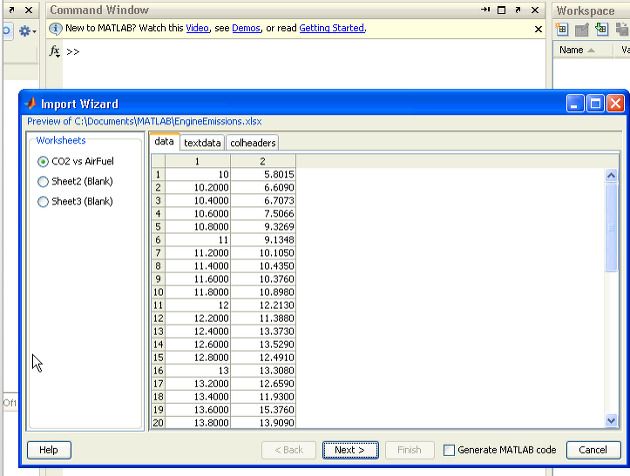
Task: Click the New Variable icon in Workspace
Action: [561, 29]
